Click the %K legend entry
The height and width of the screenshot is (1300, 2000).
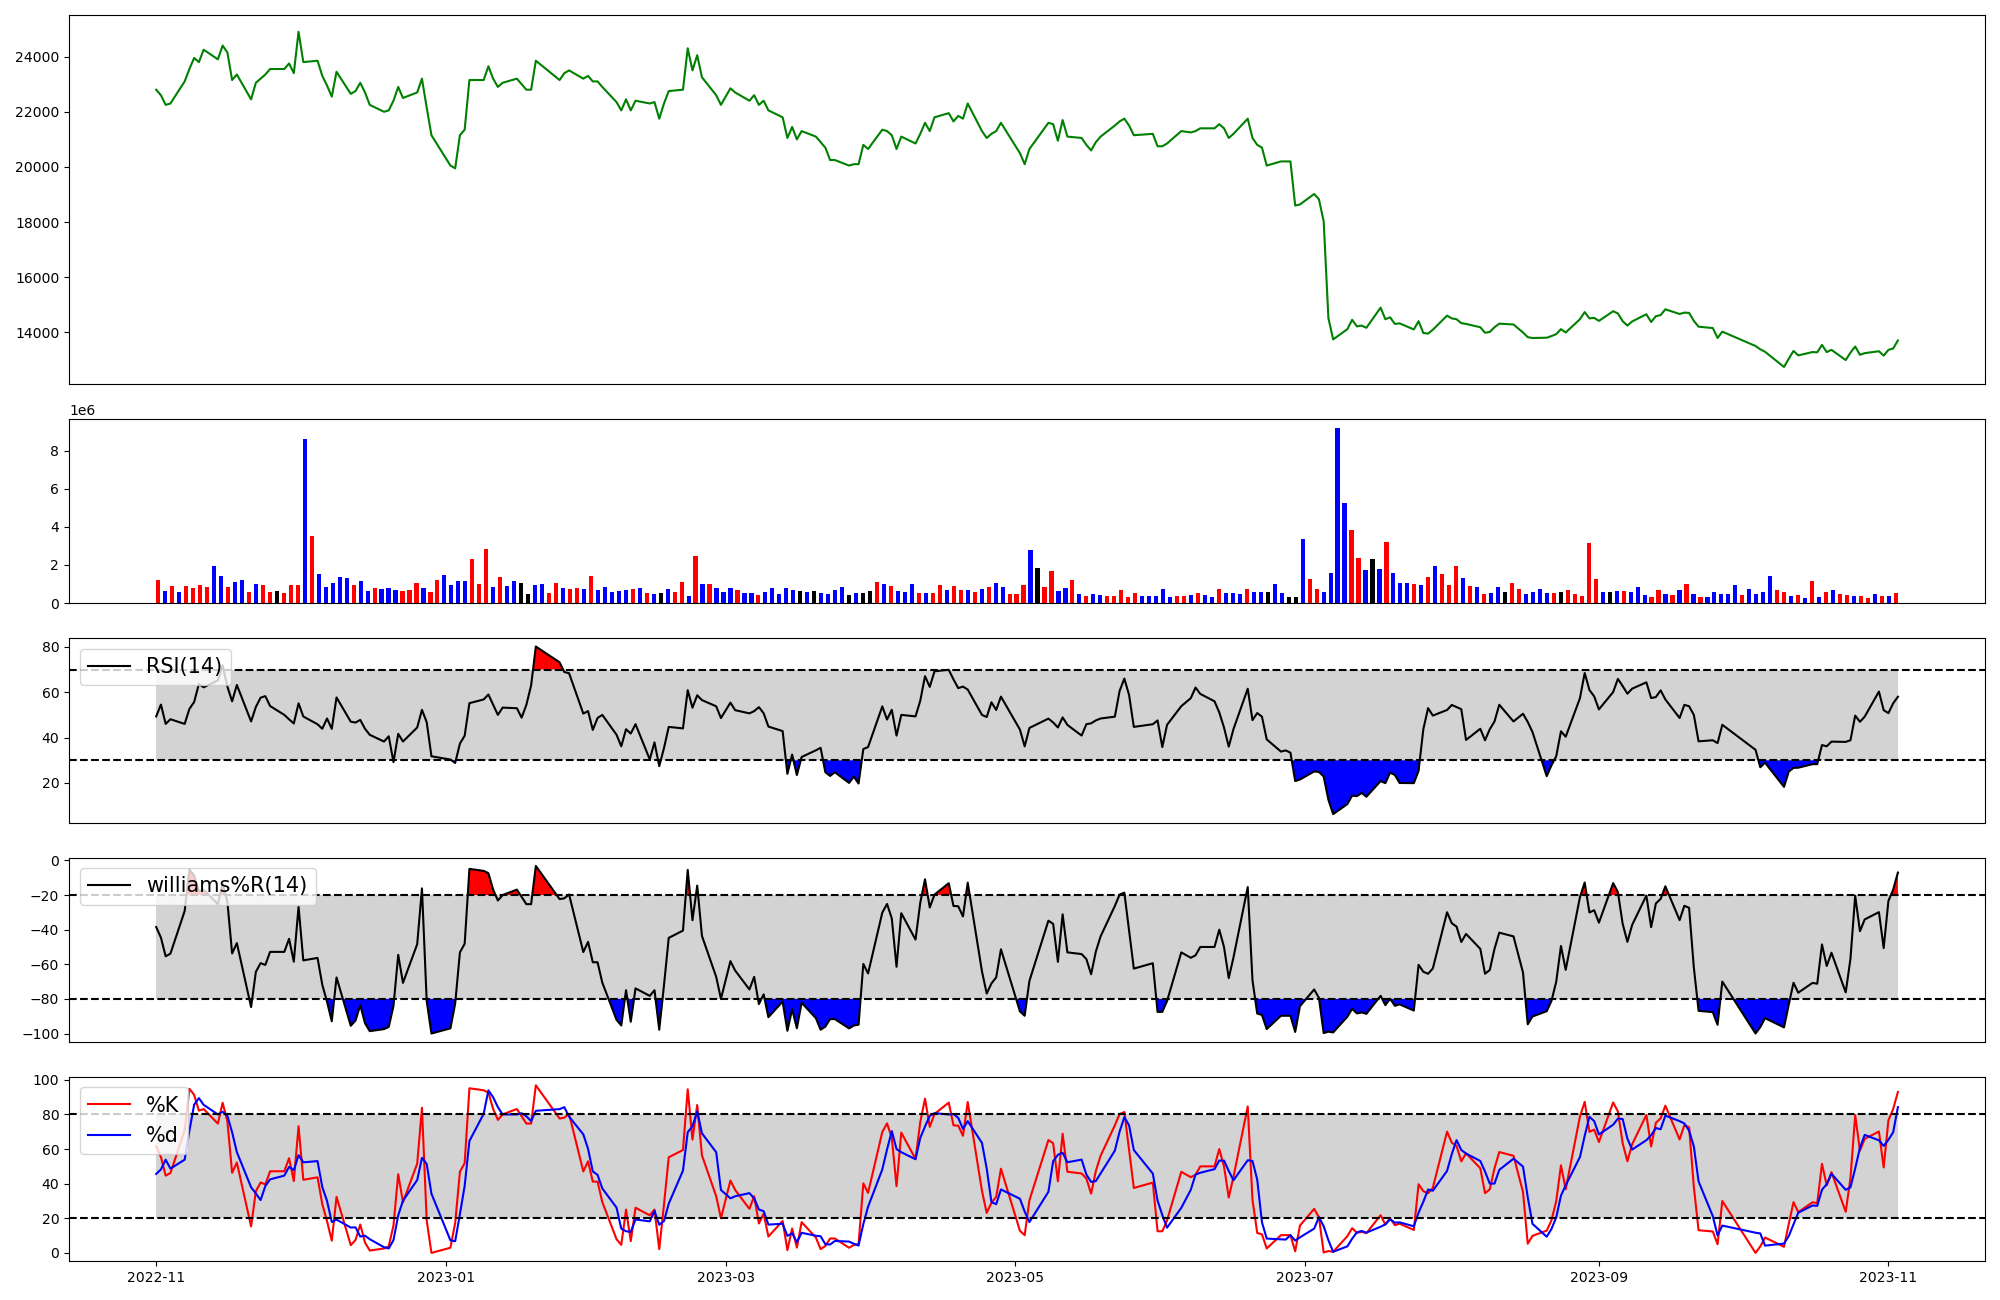click(x=161, y=1104)
